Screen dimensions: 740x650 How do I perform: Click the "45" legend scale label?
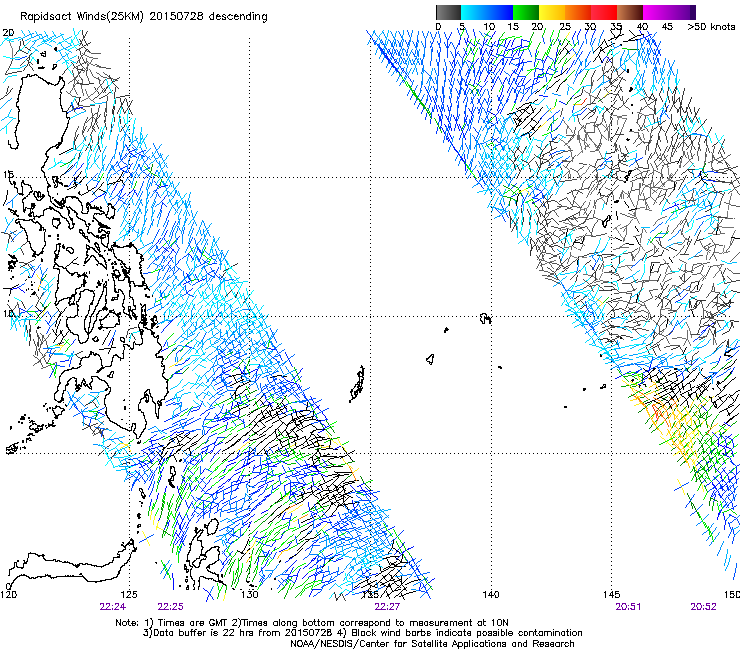point(667,27)
